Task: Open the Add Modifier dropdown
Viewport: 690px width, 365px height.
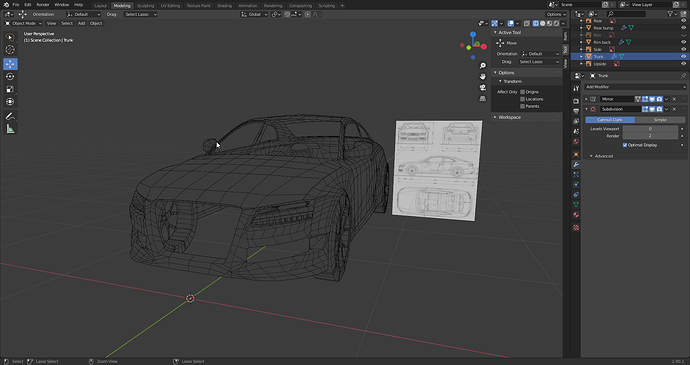Action: (635, 87)
